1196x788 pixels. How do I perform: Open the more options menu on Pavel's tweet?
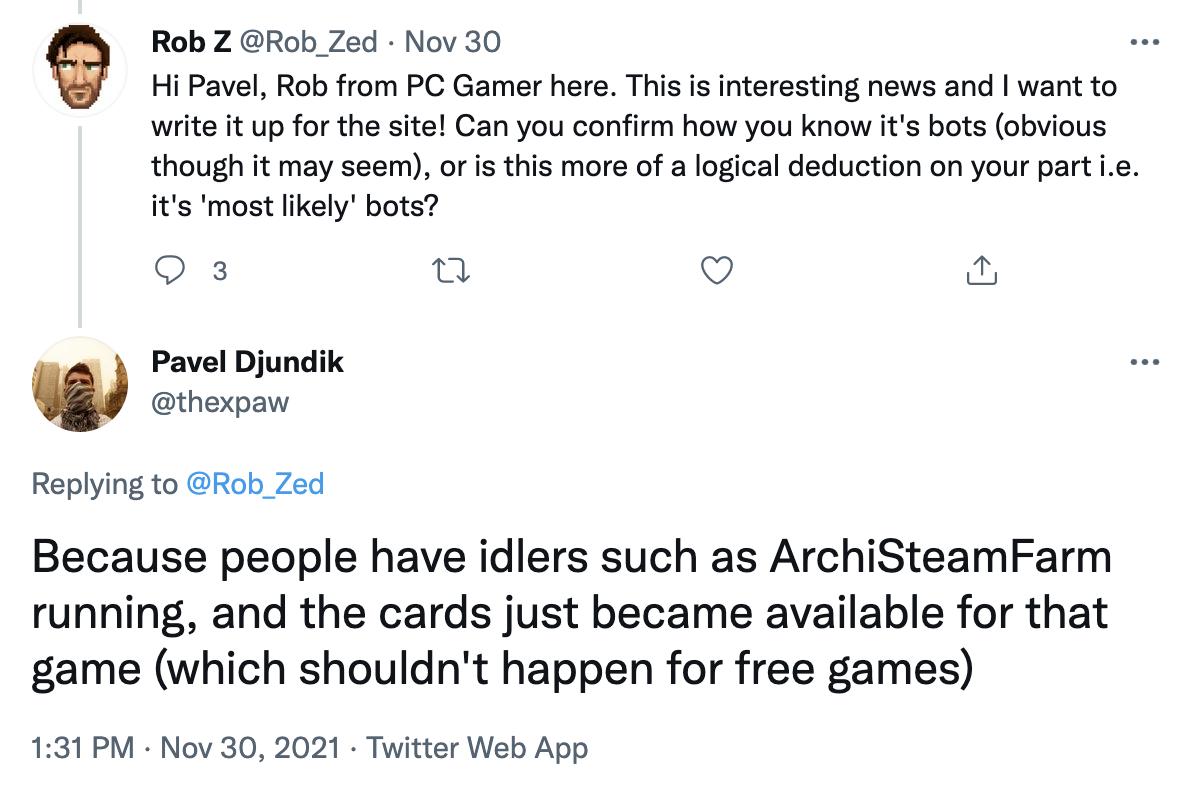pos(1144,362)
